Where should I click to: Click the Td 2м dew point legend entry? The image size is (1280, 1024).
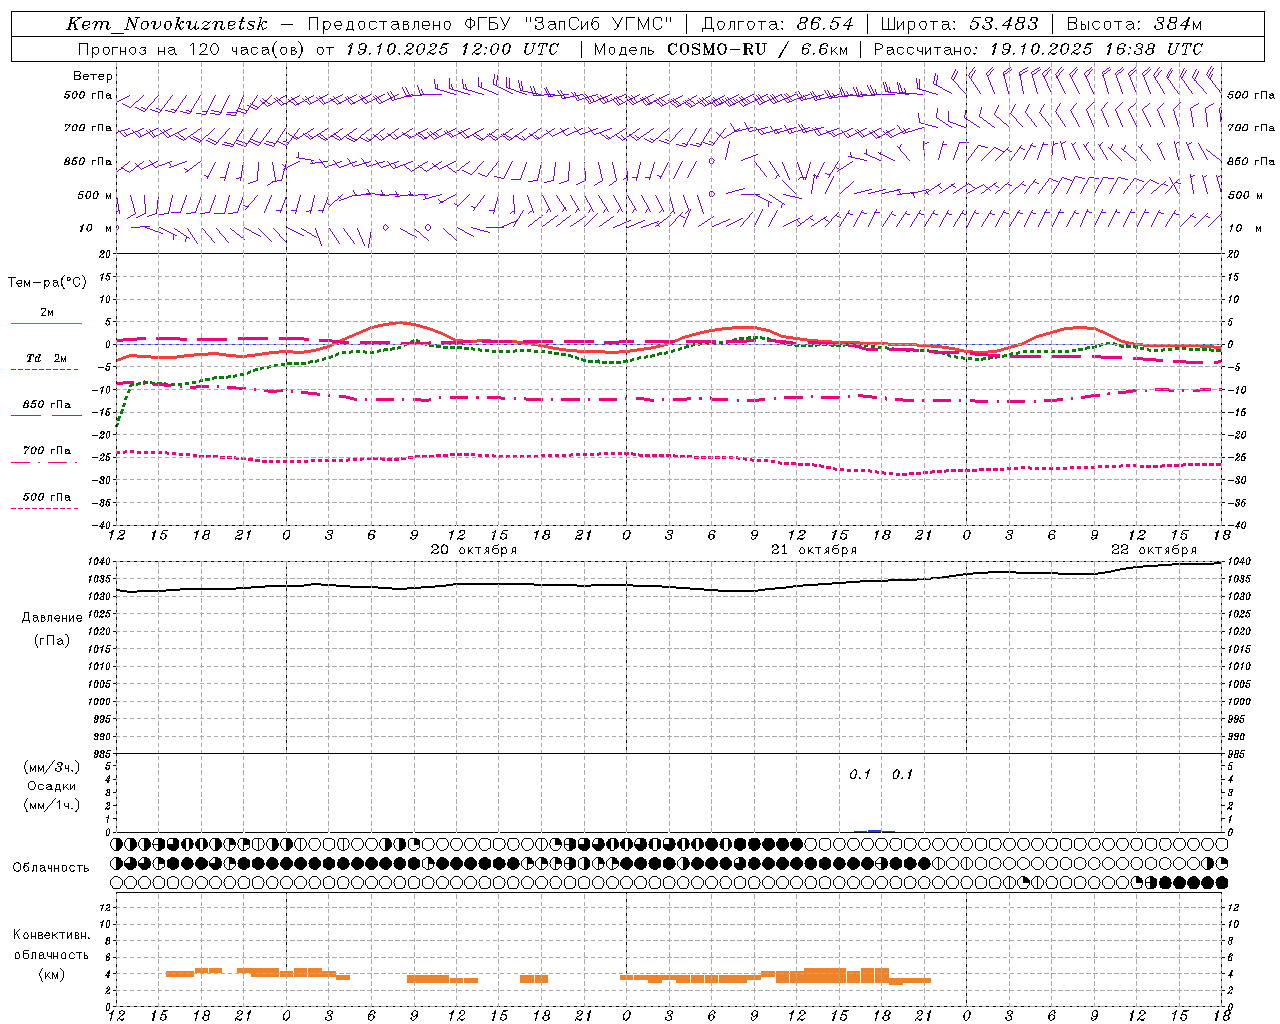(x=46, y=358)
